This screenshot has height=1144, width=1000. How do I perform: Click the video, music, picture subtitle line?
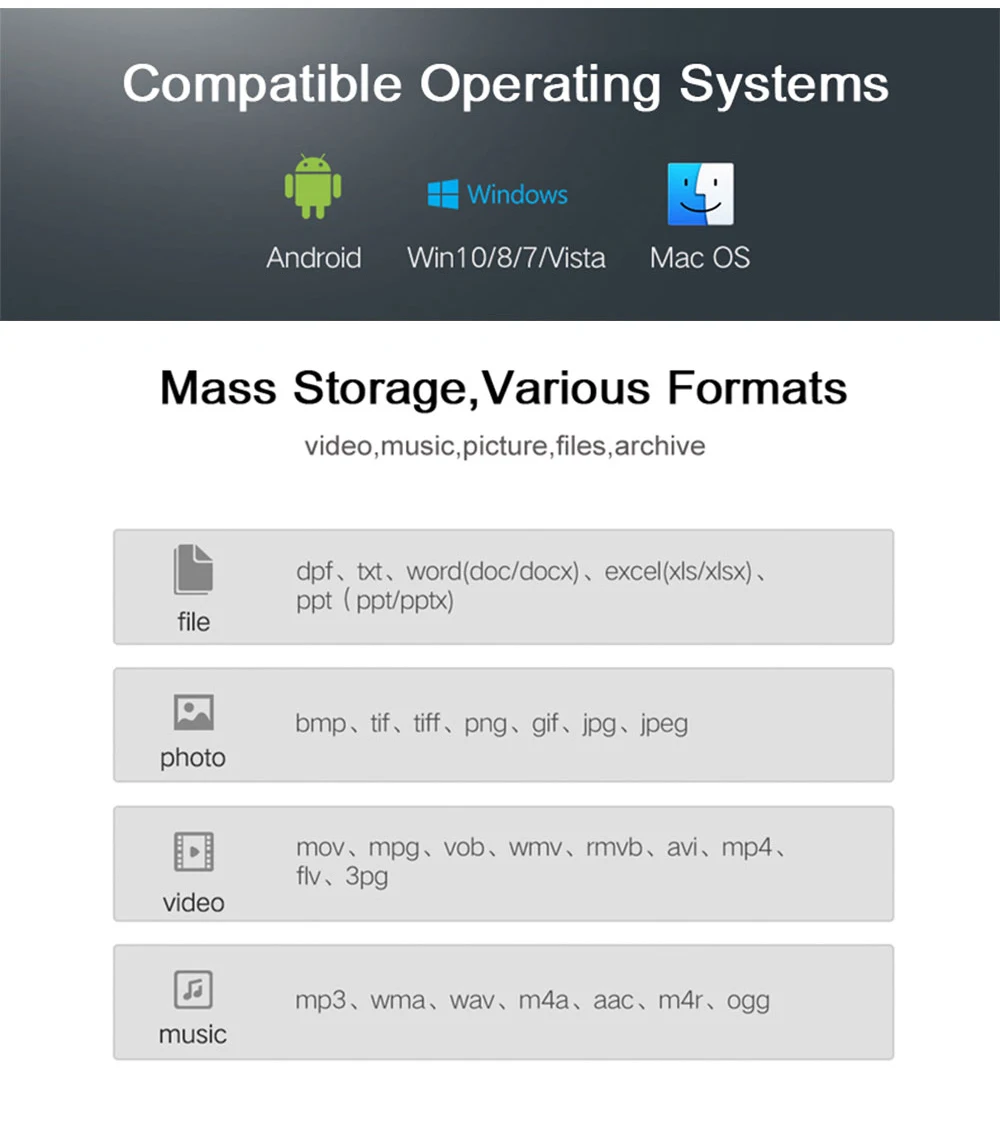504,446
